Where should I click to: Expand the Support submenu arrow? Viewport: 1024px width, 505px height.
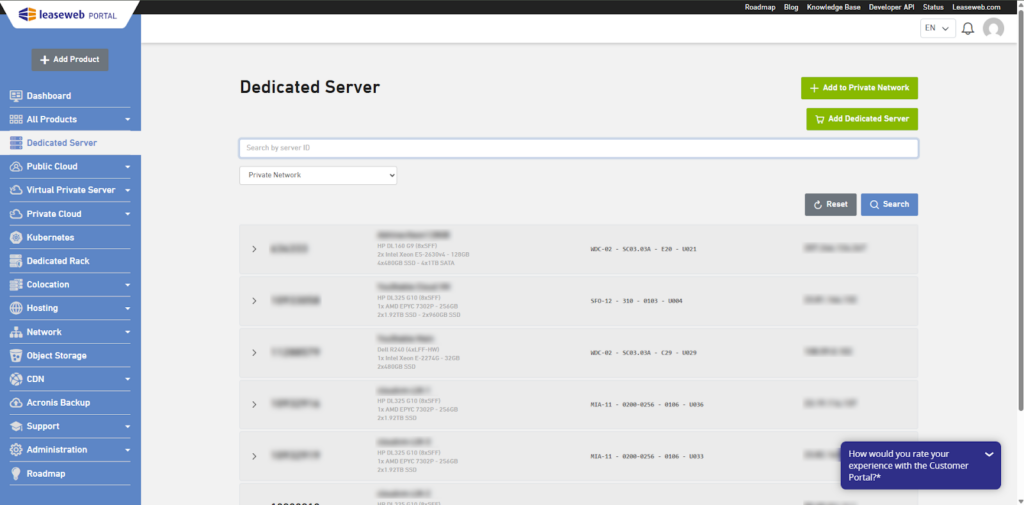(128, 426)
